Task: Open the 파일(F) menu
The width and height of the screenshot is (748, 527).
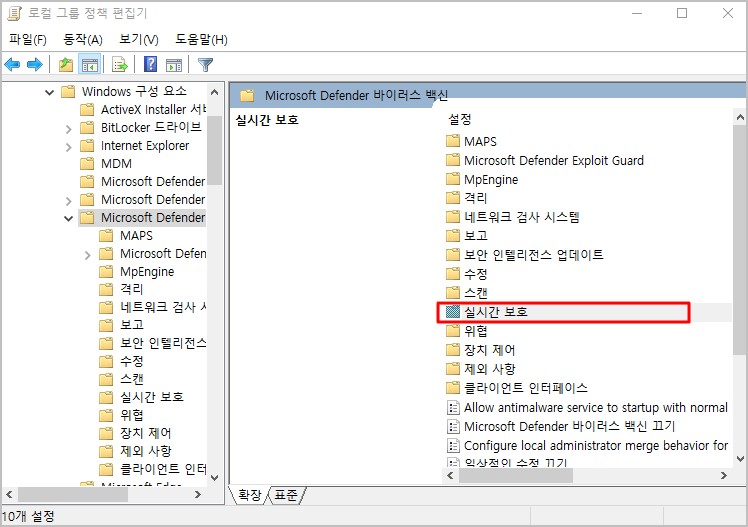Action: point(28,40)
